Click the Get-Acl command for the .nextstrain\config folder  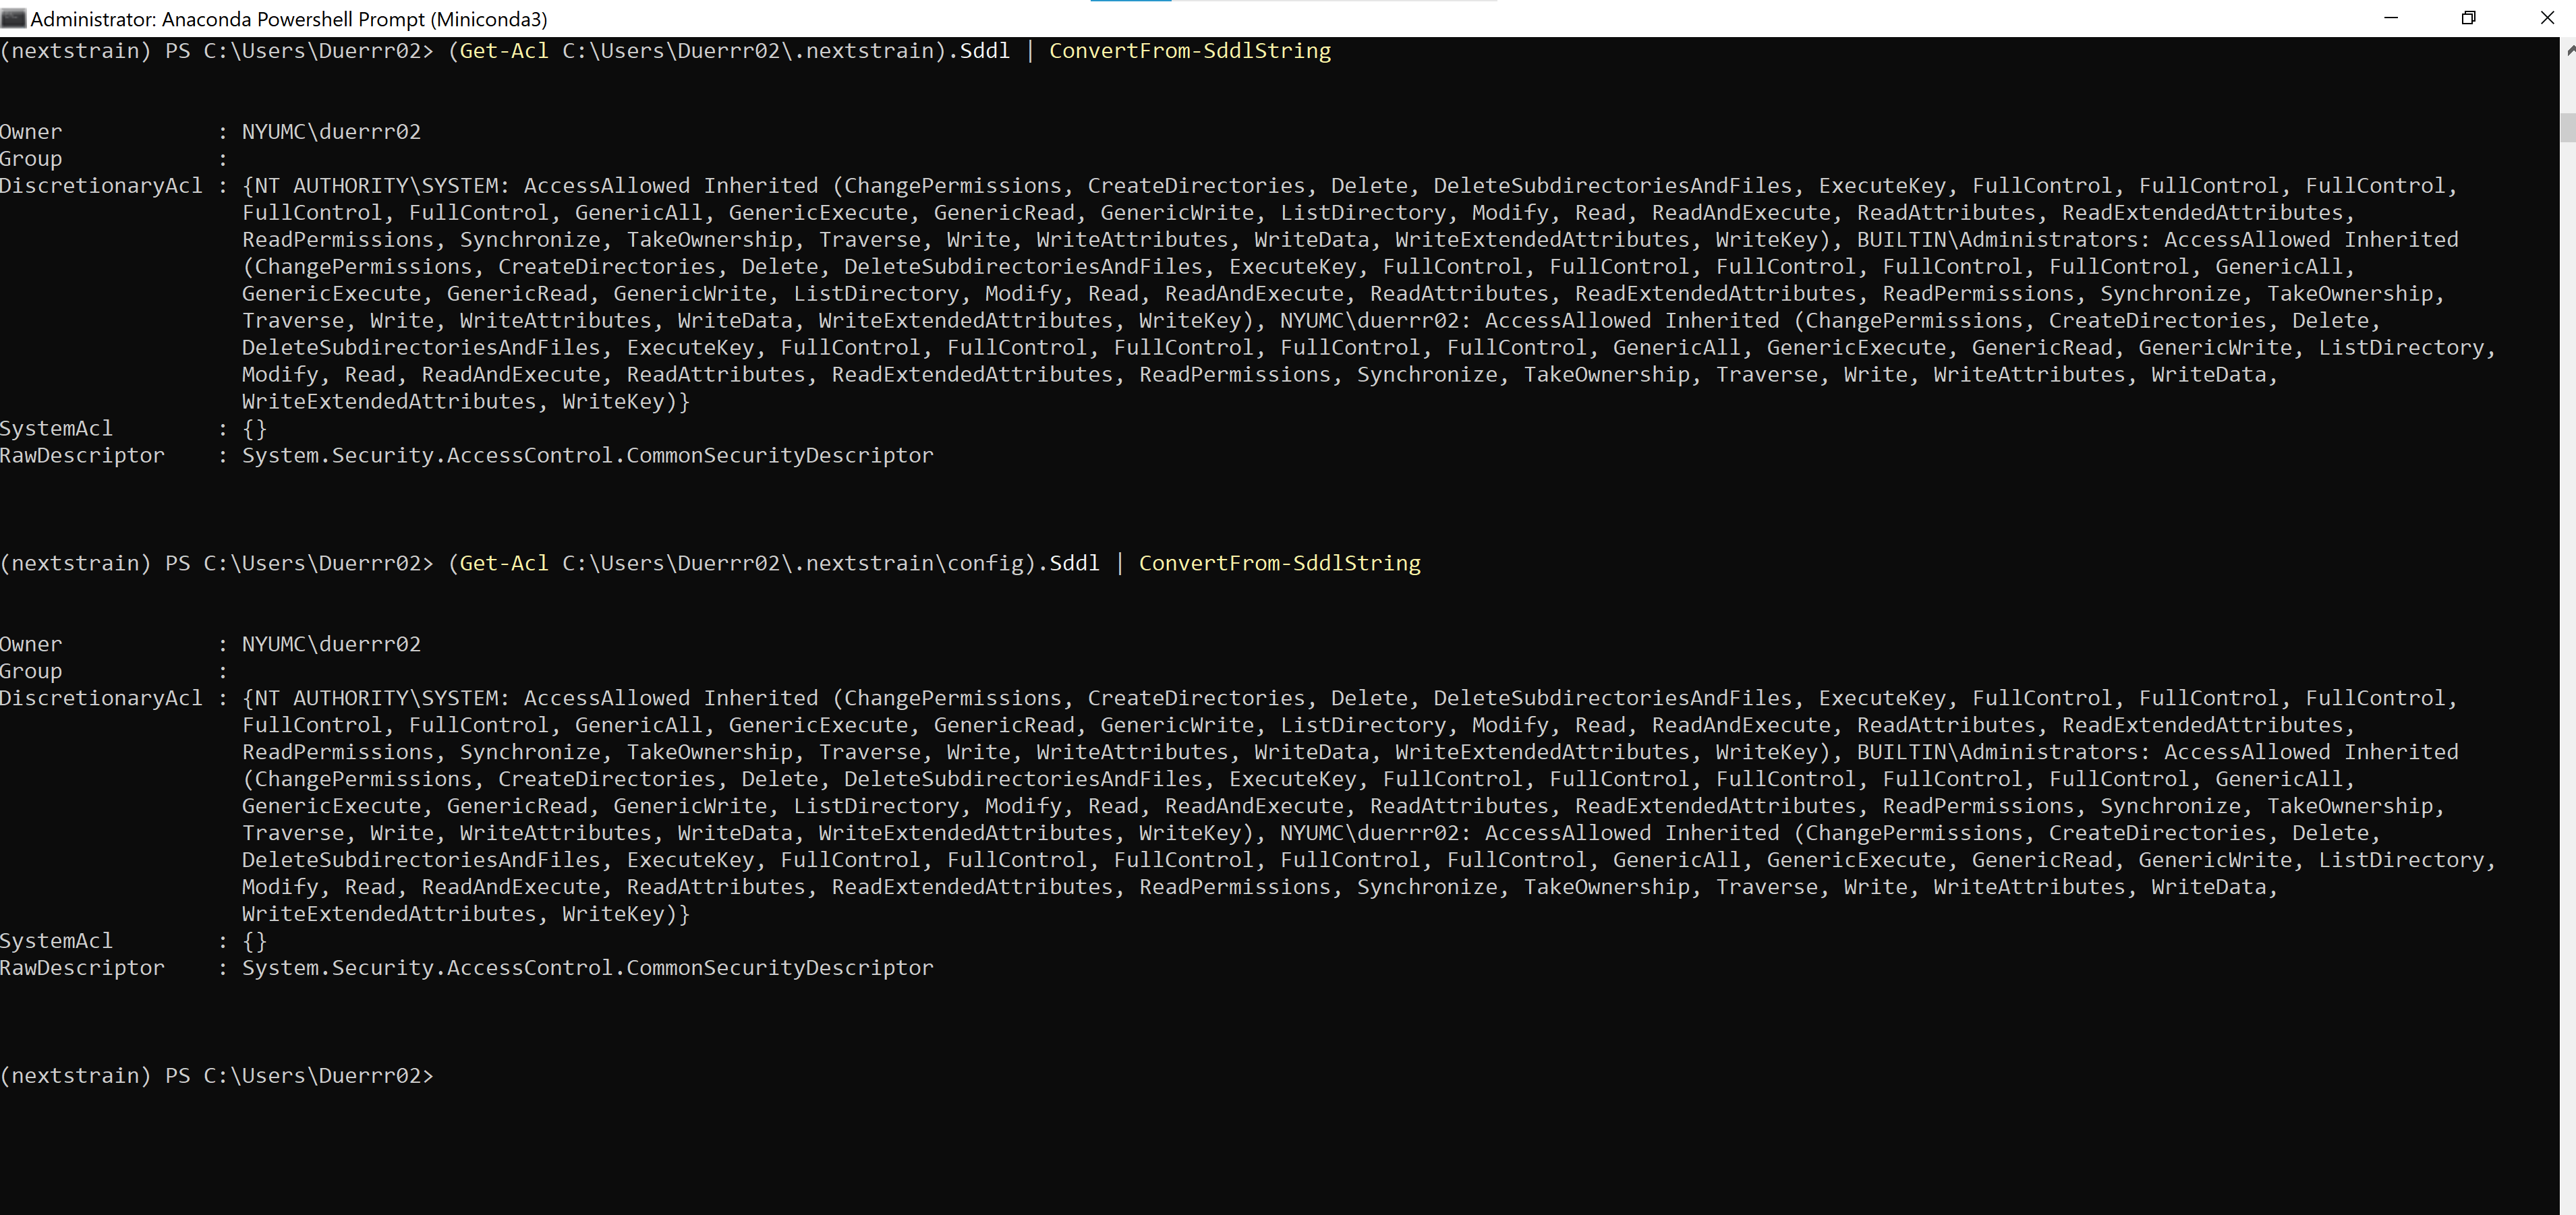(x=774, y=564)
